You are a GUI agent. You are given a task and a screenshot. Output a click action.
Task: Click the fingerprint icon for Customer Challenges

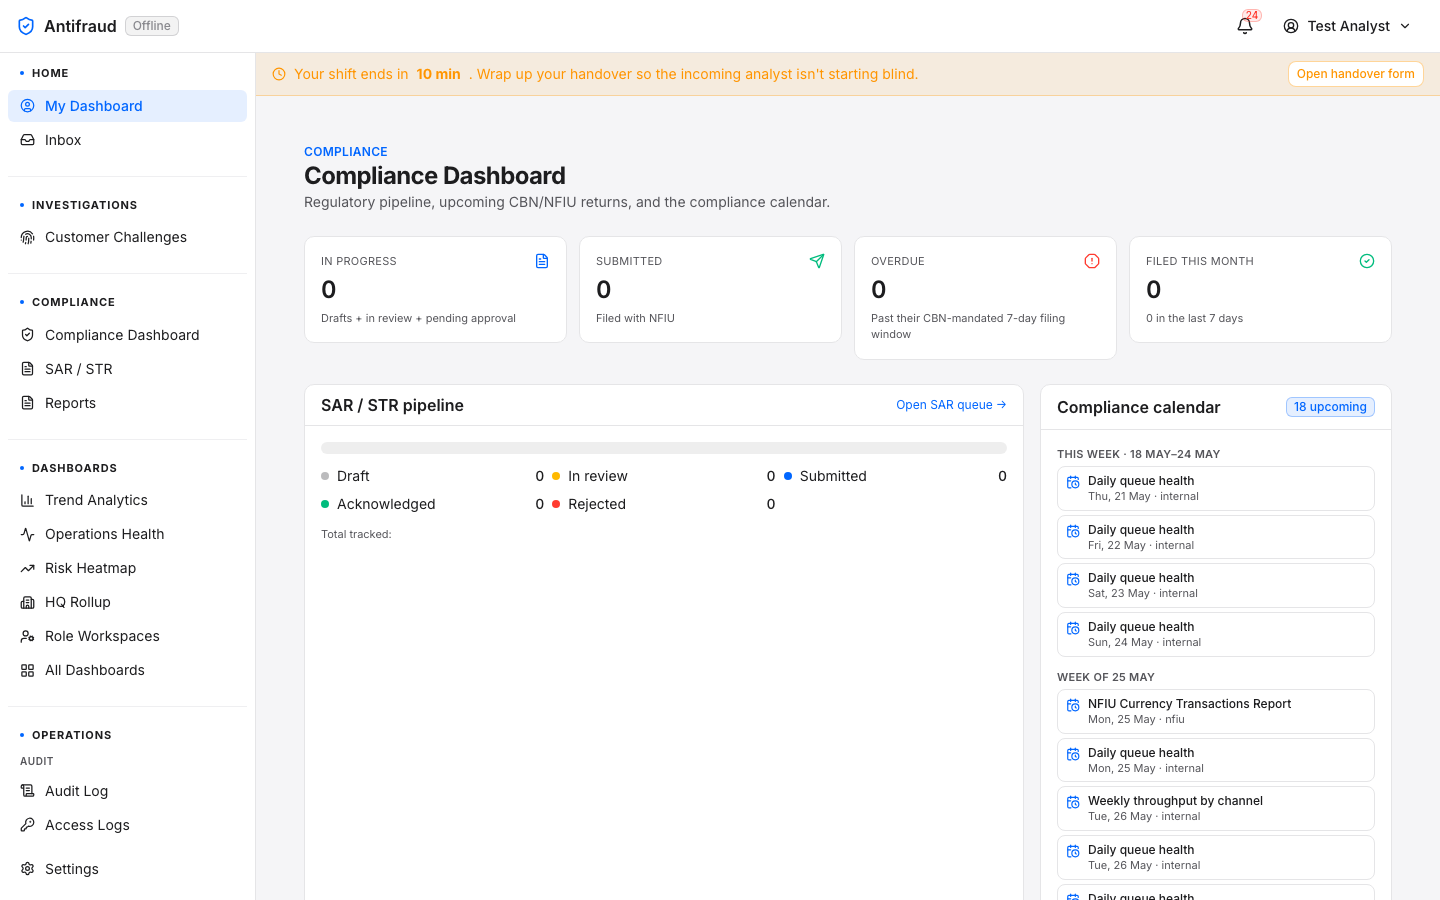[28, 237]
